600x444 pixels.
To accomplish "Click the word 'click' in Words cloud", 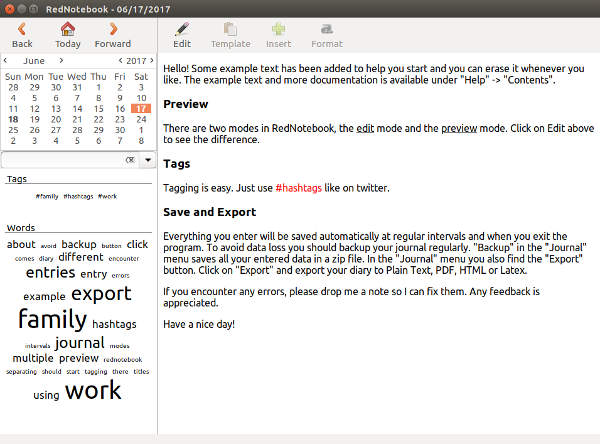I will (137, 244).
